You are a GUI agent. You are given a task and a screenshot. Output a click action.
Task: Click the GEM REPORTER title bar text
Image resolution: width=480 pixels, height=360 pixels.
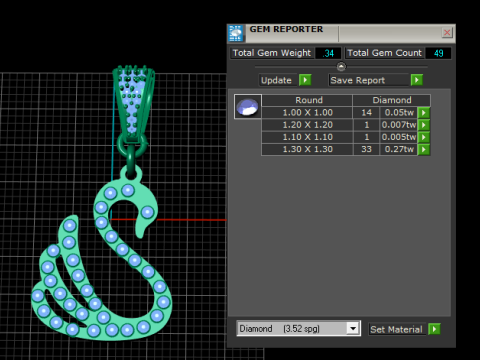(x=286, y=29)
